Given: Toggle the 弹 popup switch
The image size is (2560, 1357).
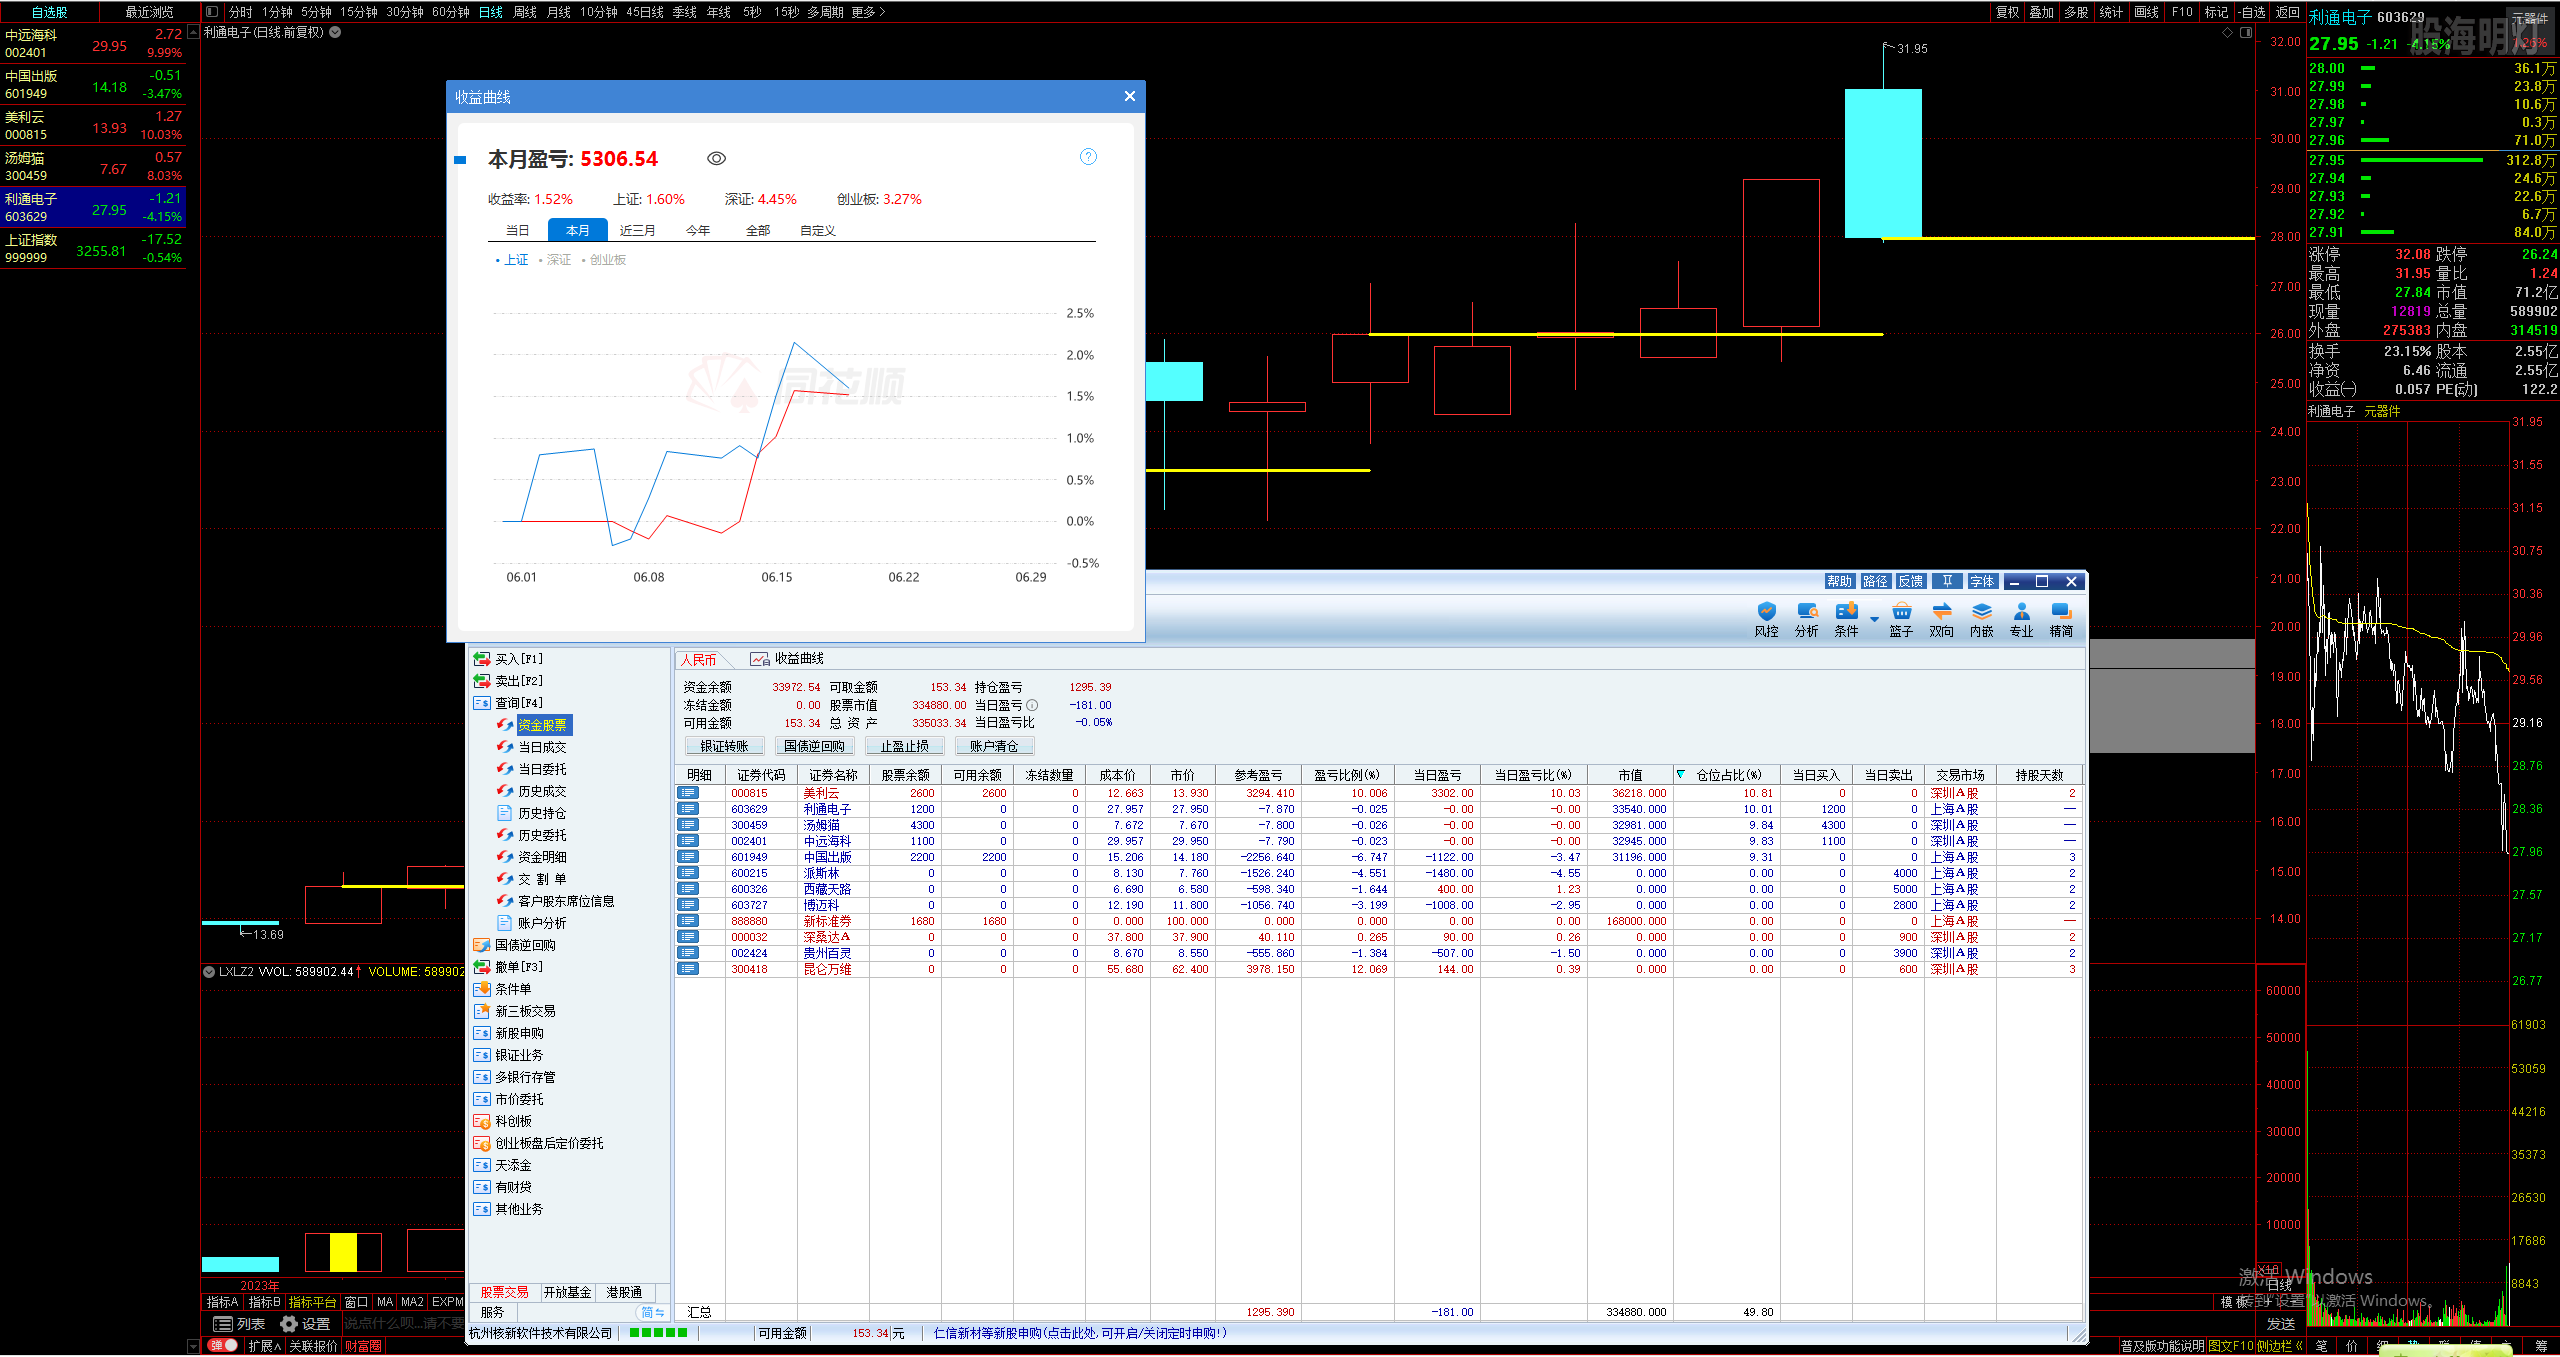Looking at the screenshot, I should (222, 1346).
